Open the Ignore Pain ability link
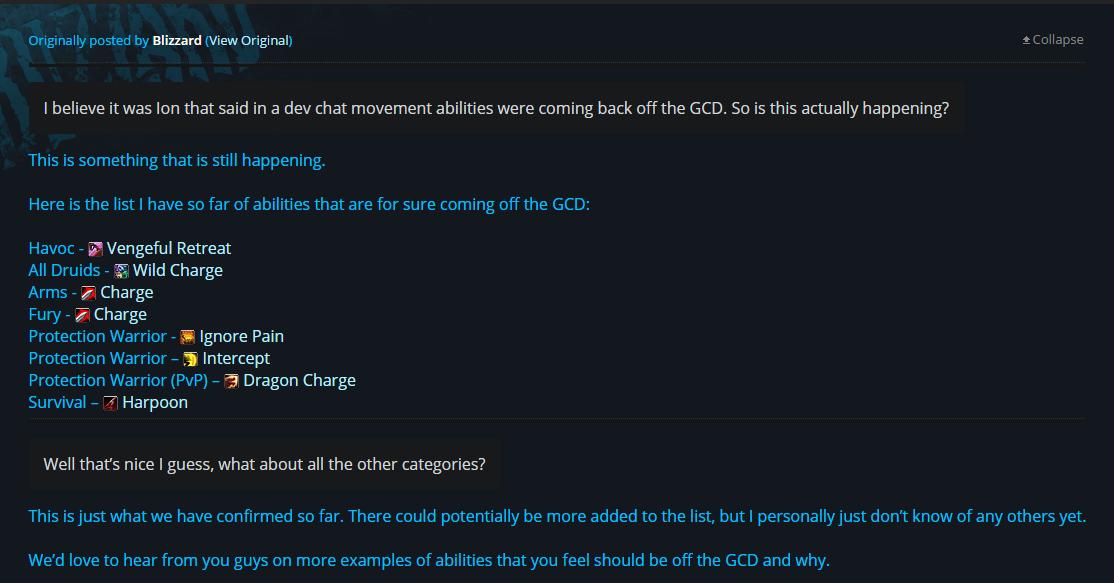This screenshot has height=583, width=1114. [241, 336]
